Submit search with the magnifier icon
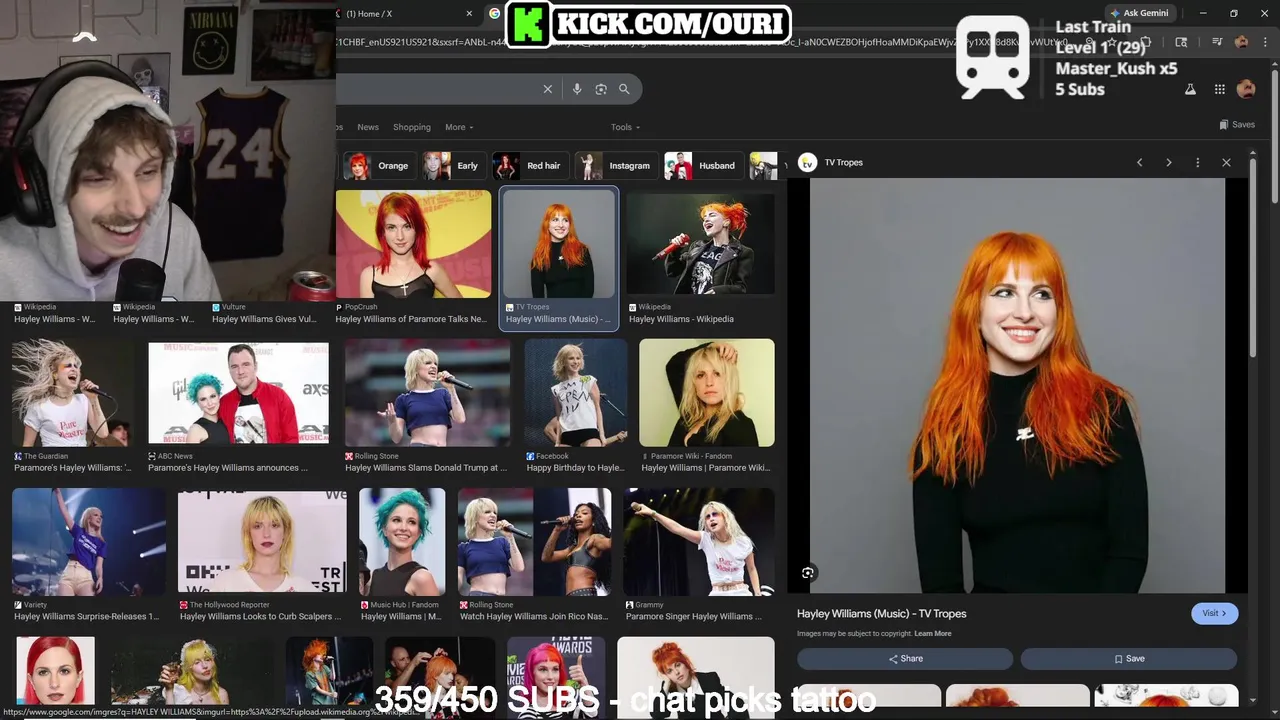Viewport: 1280px width, 720px height. pos(624,89)
